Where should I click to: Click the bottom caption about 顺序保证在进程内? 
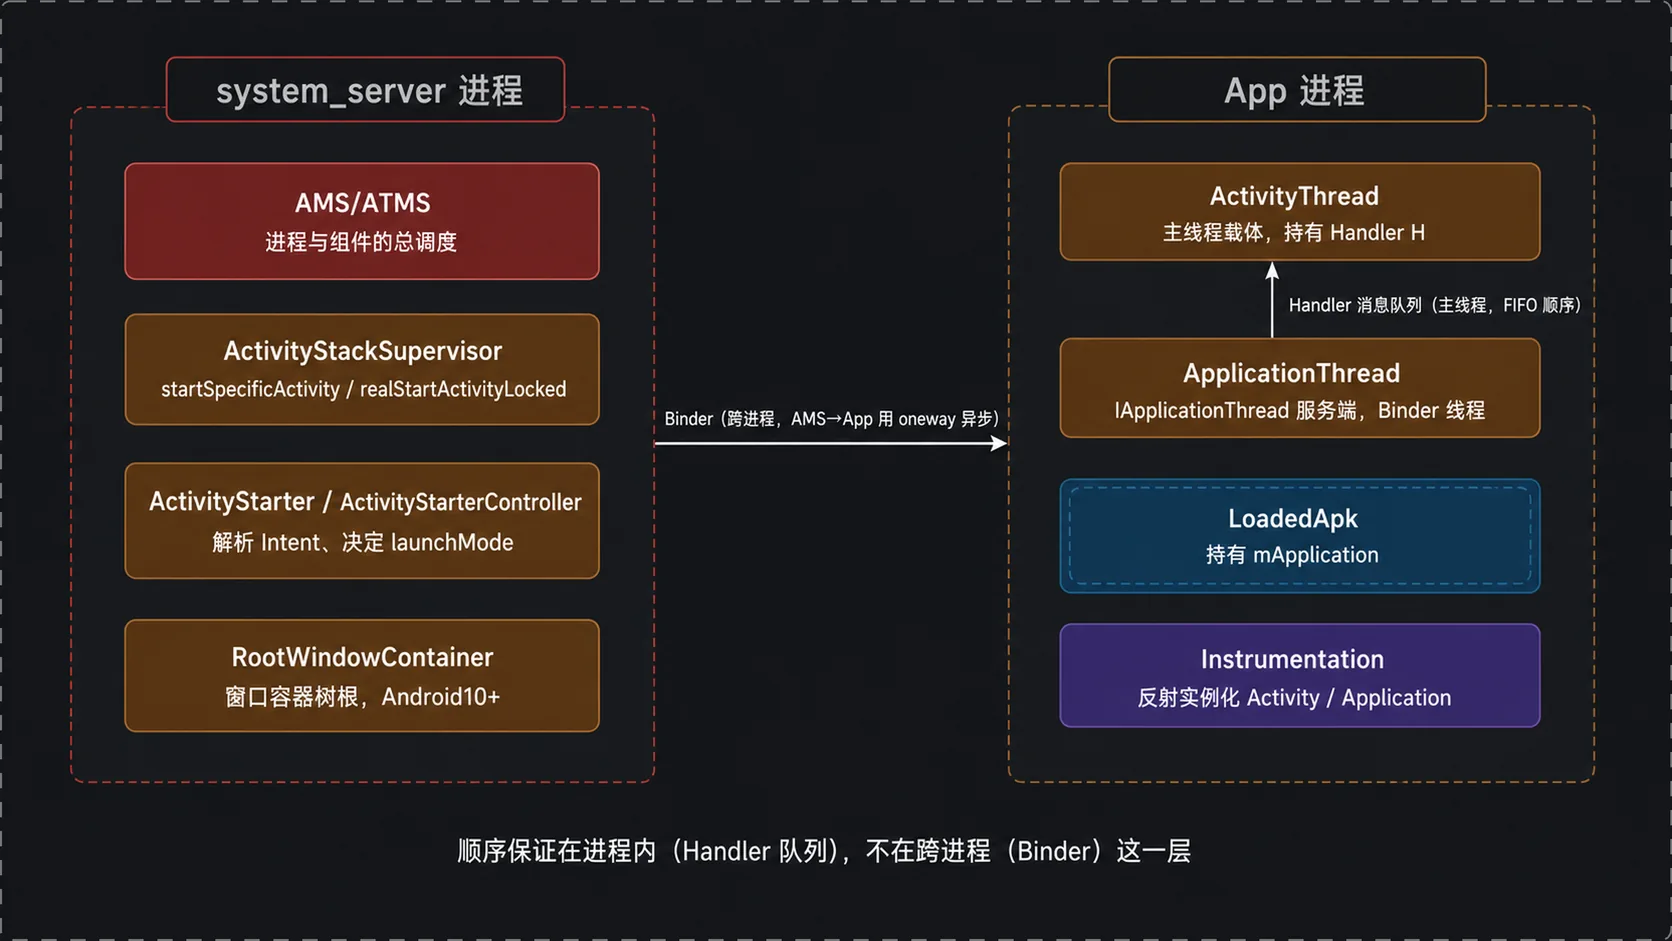pos(824,851)
